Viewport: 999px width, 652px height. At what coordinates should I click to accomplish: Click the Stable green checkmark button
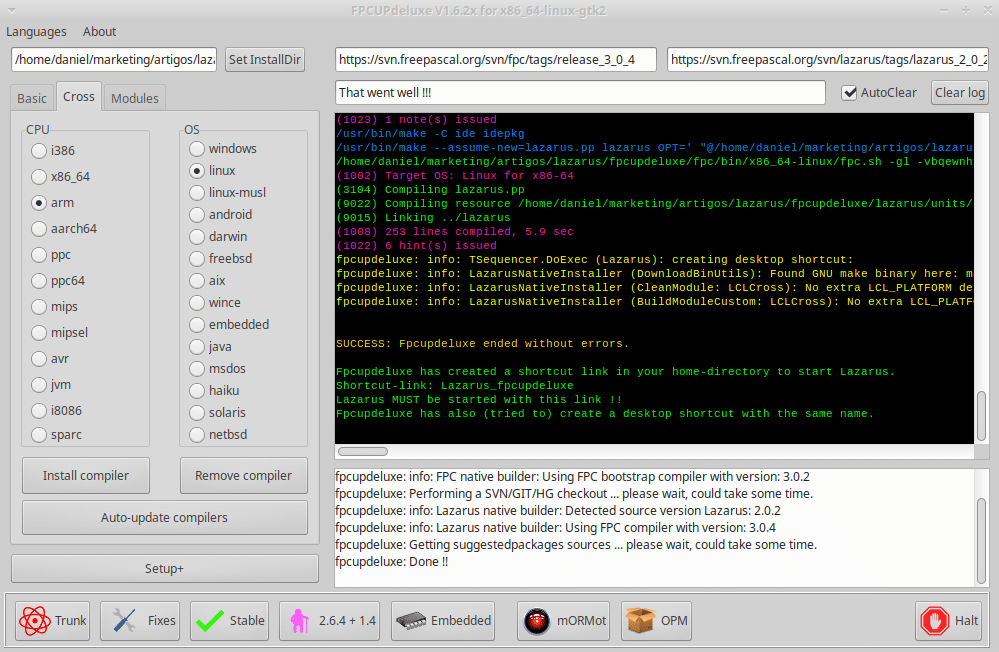point(229,621)
